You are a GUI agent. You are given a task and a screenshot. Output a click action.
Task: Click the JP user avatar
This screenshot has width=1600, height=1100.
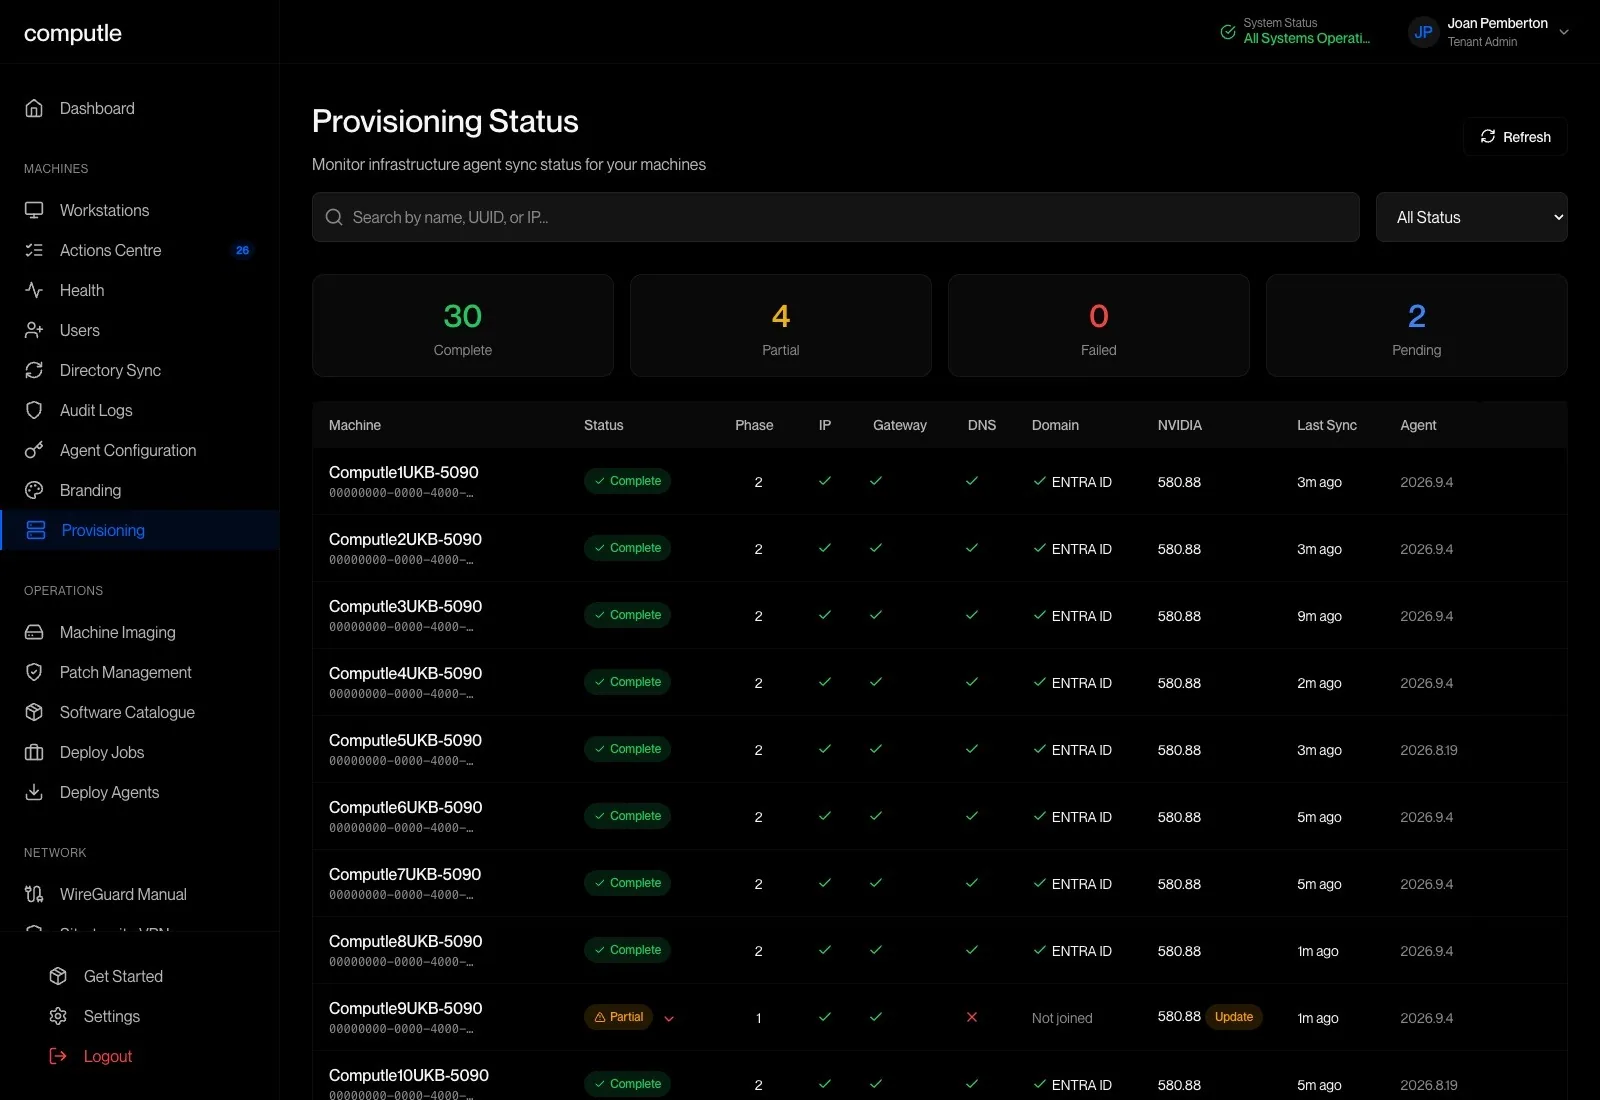tap(1423, 32)
